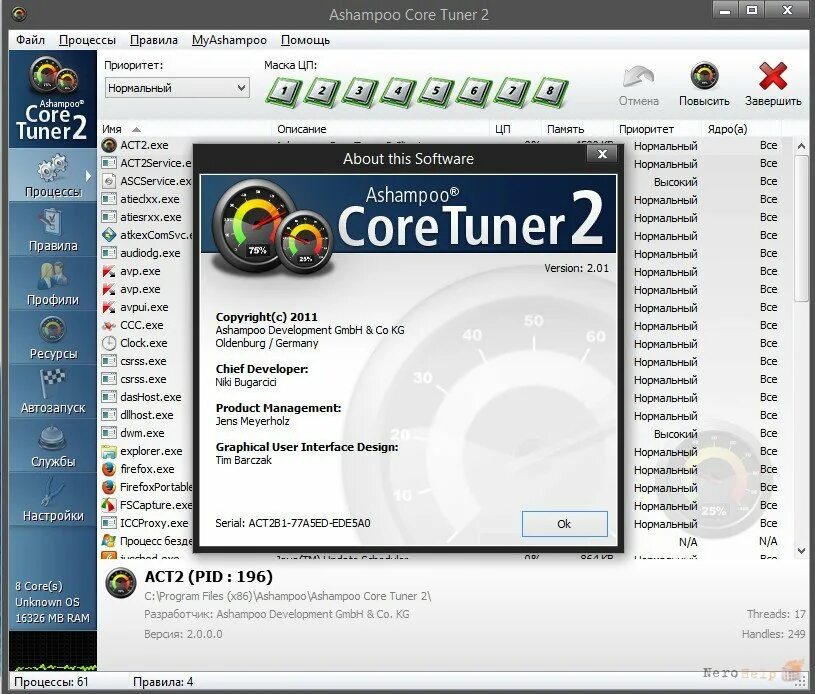
Task: Open the Процессы menu
Action: [x=87, y=40]
